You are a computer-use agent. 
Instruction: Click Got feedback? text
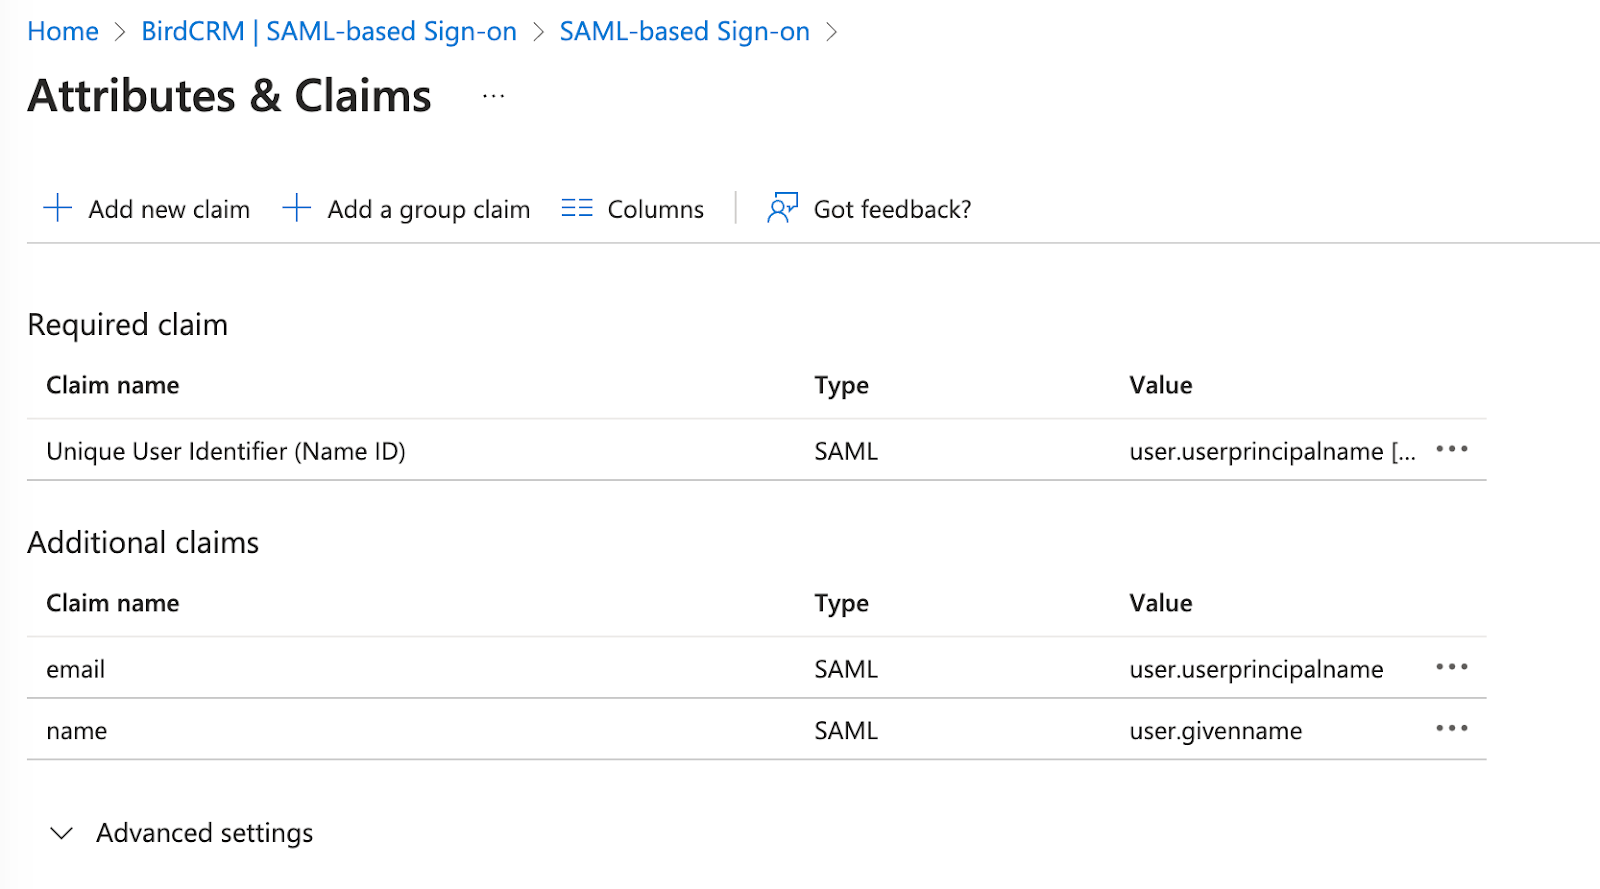point(892,209)
